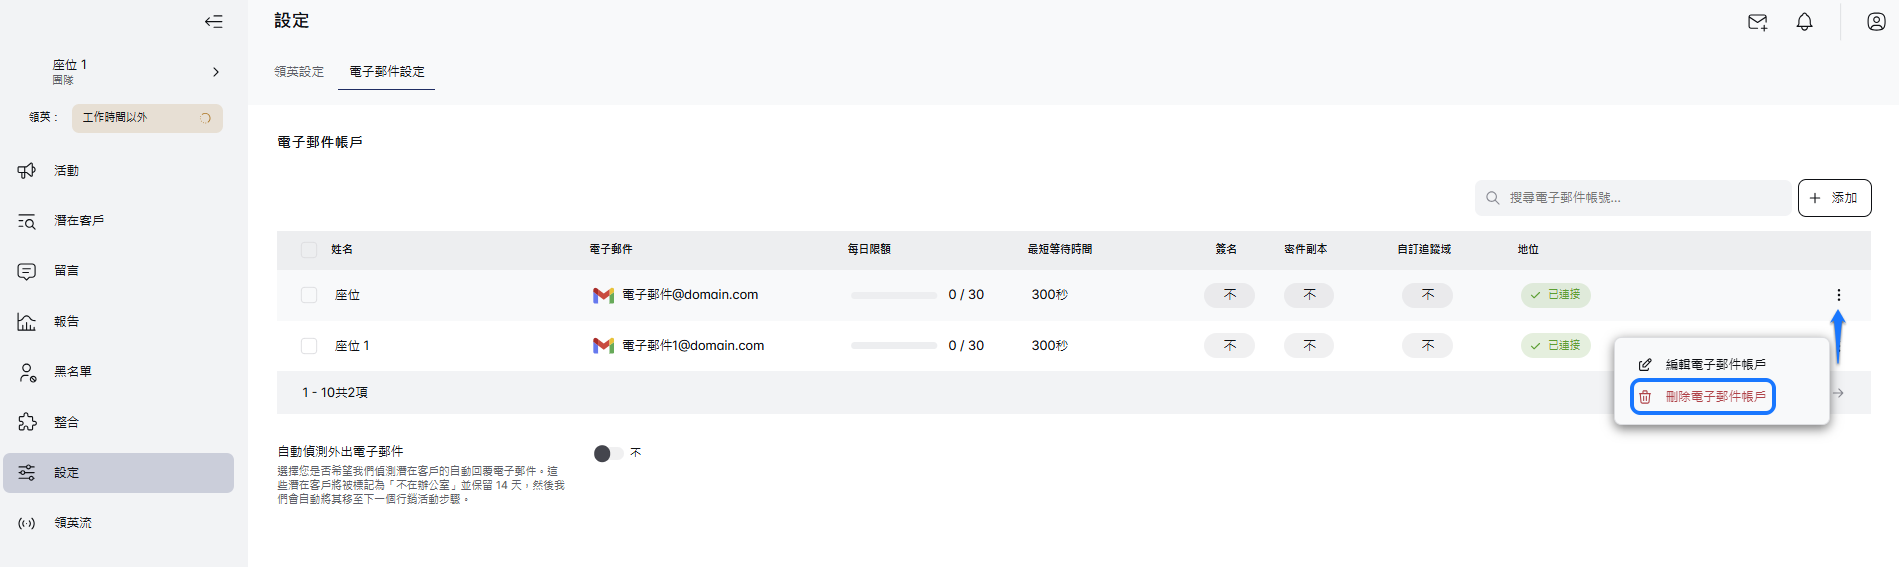Switch to the 領英設定 tab

(x=299, y=72)
